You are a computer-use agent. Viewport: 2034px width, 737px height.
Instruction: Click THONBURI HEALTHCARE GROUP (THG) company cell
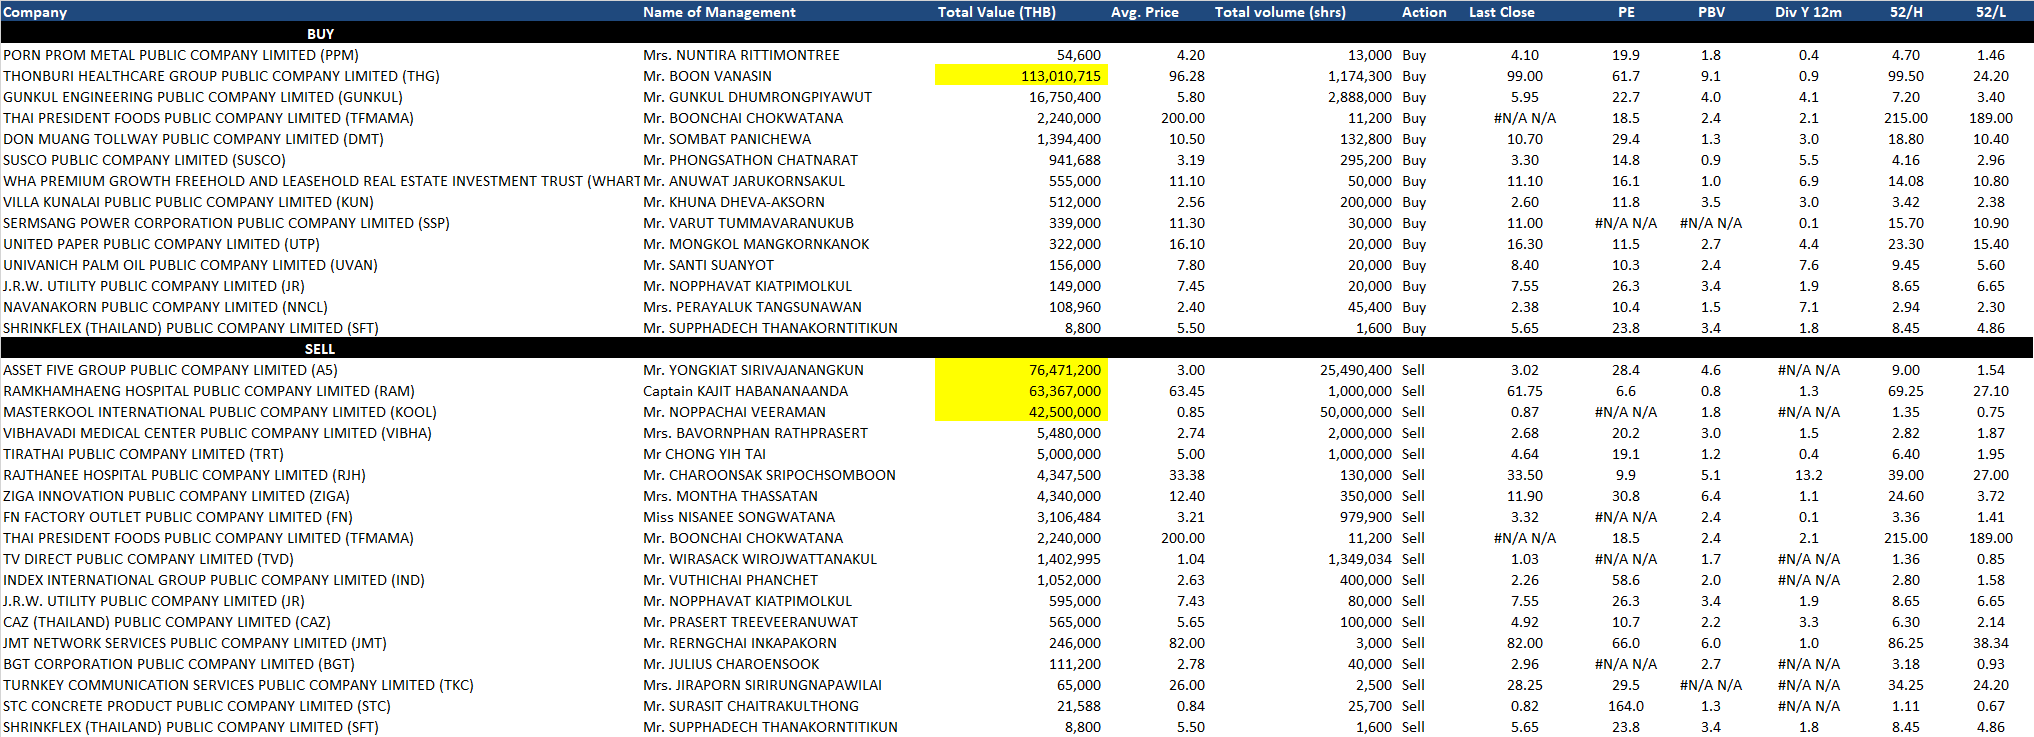tap(221, 76)
